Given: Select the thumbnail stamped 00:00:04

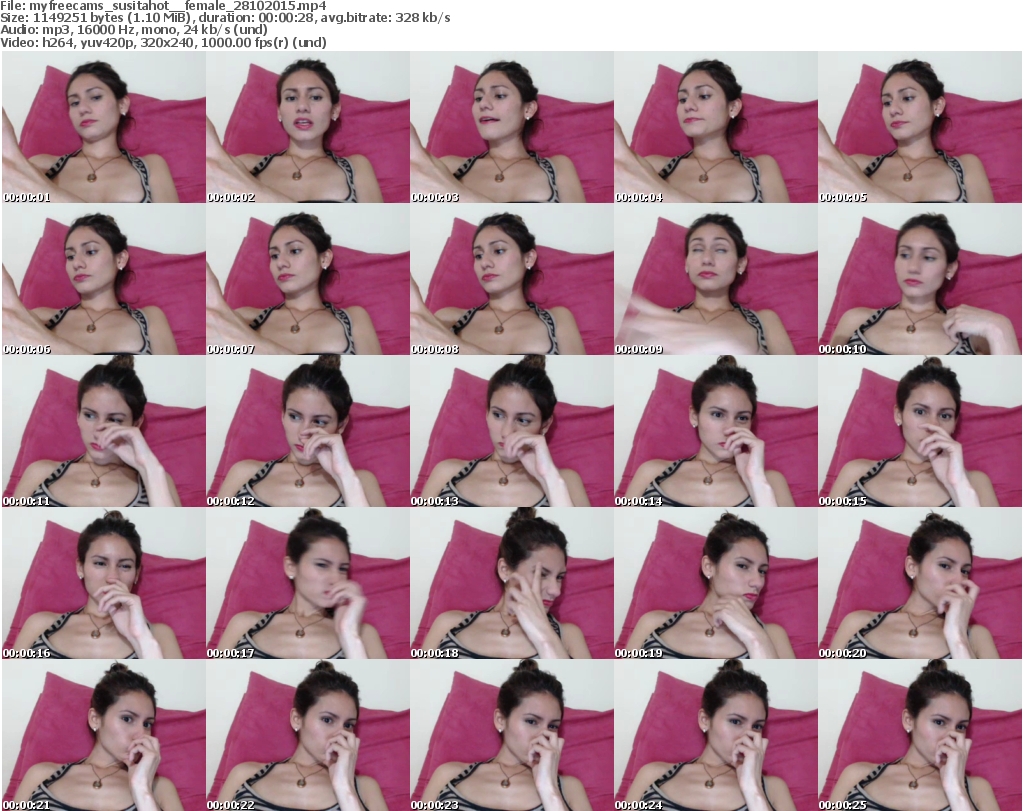Looking at the screenshot, I should [x=716, y=127].
